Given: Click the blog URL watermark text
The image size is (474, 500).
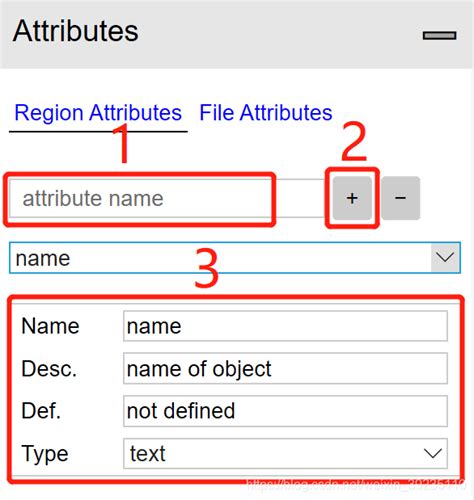Looking at the screenshot, I should [x=356, y=484].
